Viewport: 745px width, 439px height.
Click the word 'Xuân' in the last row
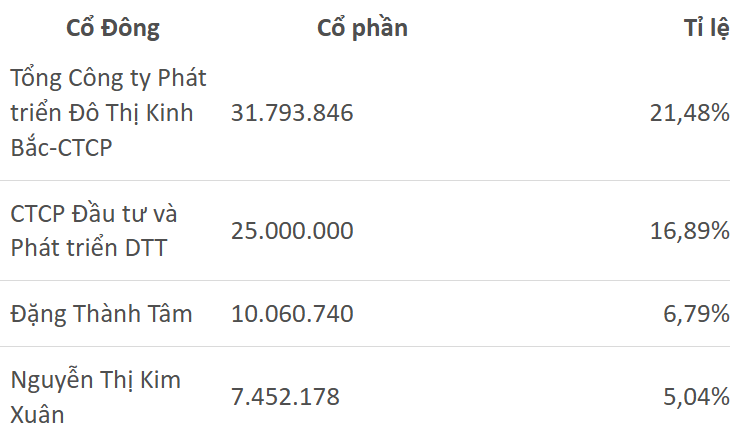38,414
